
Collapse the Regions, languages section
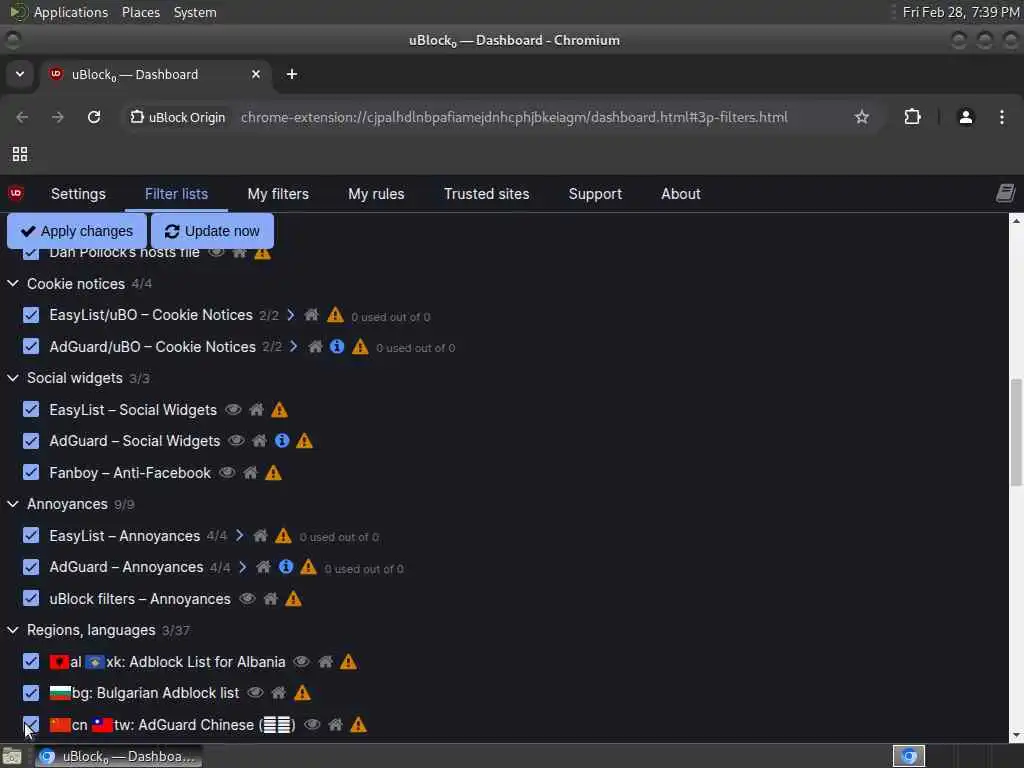pyautogui.click(x=12, y=630)
